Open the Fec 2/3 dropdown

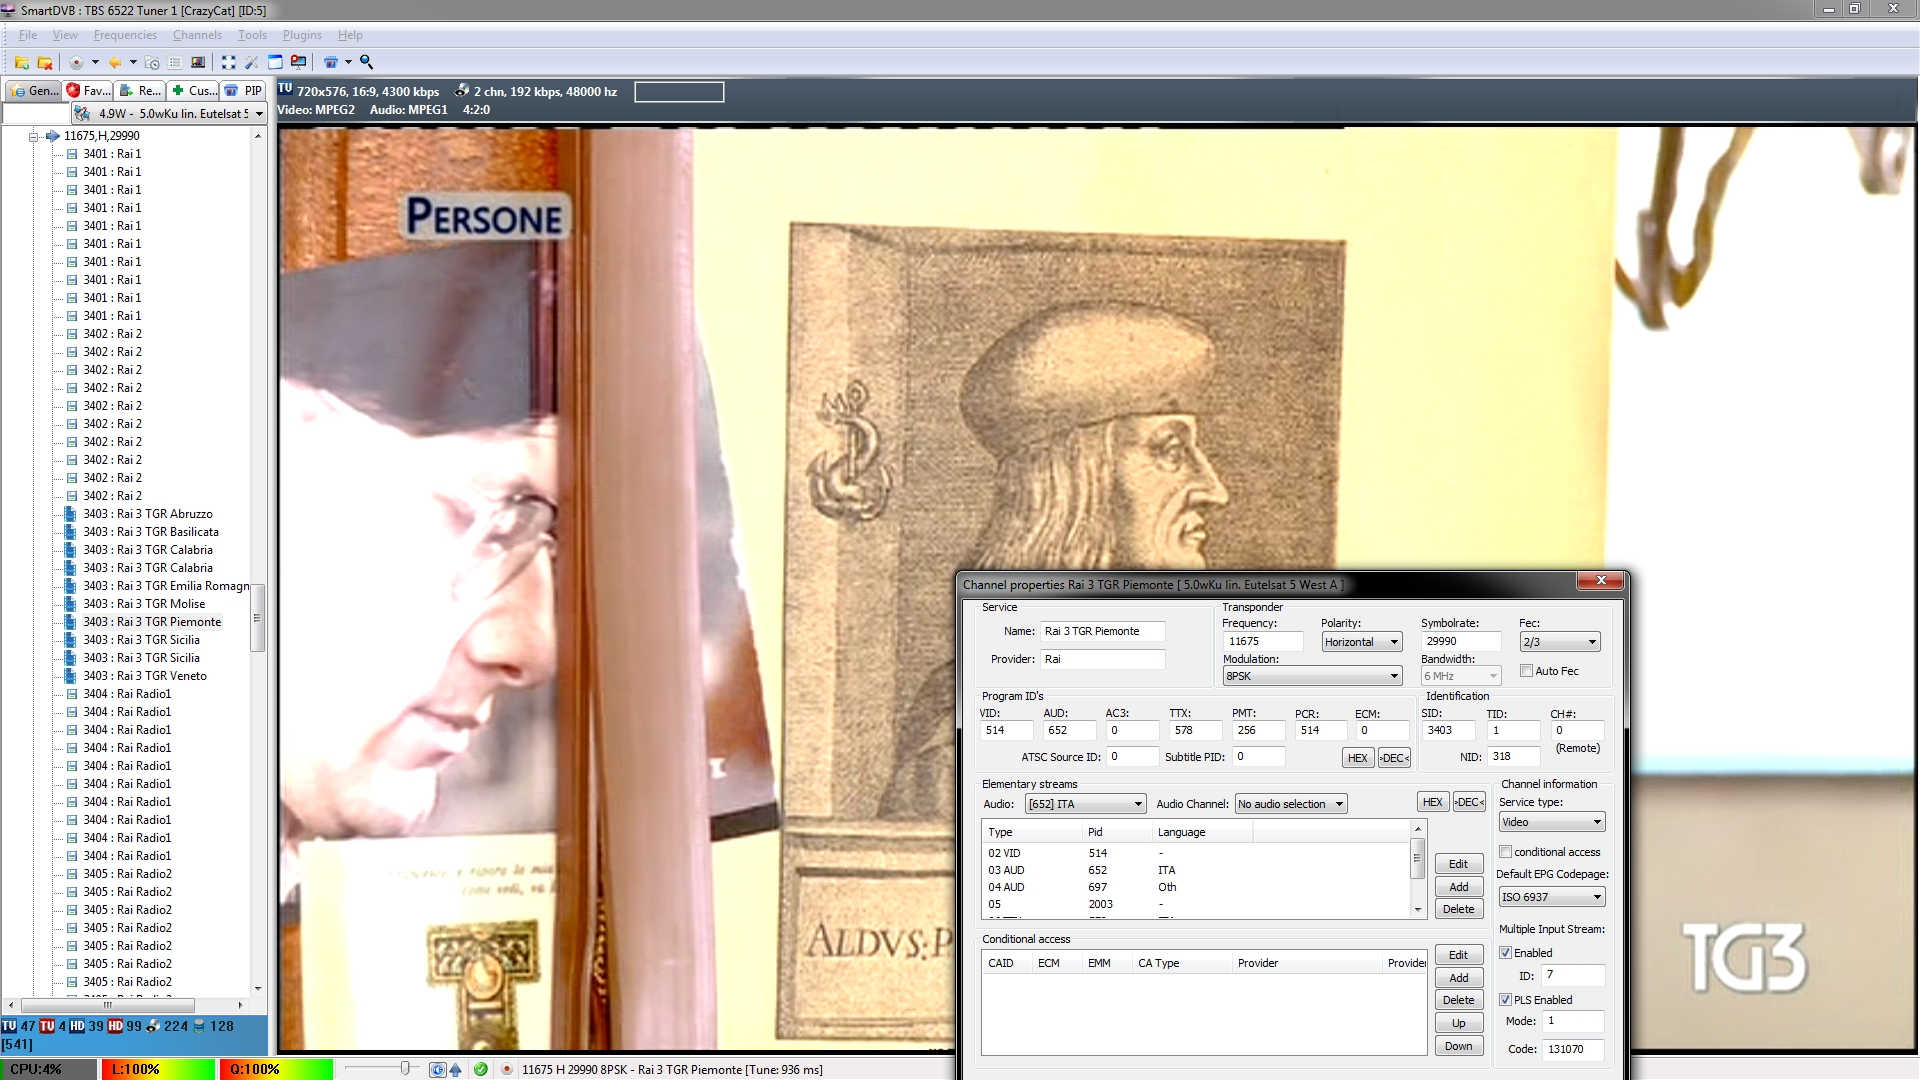(x=1560, y=642)
